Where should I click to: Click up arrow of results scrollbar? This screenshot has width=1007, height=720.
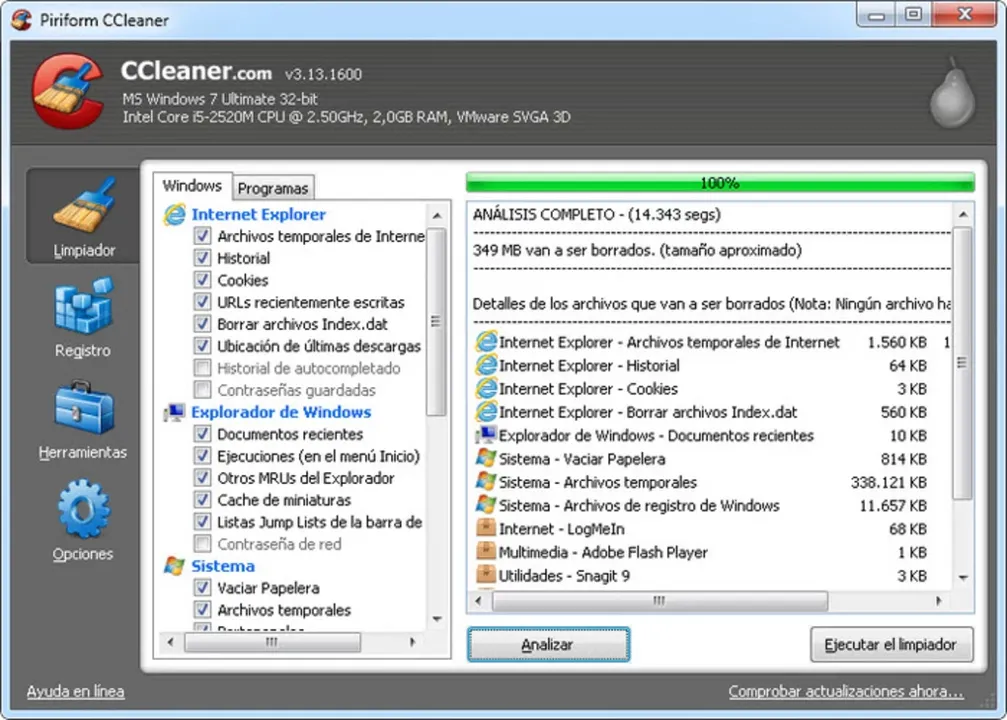click(x=963, y=215)
